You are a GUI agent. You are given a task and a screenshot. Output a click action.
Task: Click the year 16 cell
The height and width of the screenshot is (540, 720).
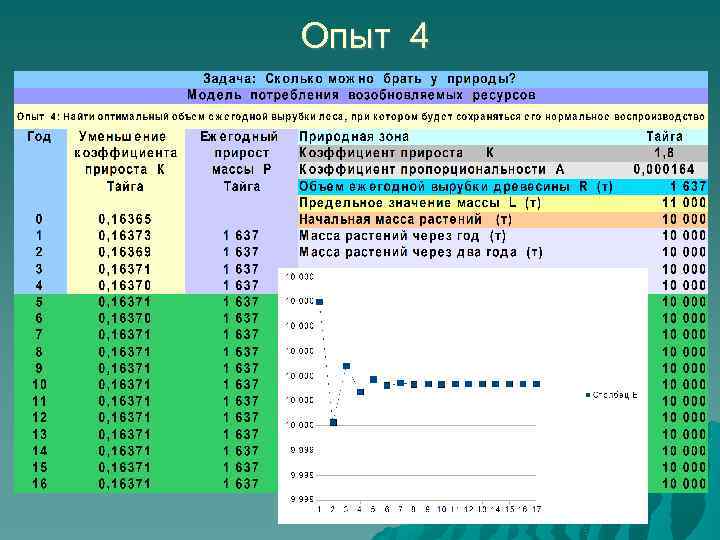point(39,484)
